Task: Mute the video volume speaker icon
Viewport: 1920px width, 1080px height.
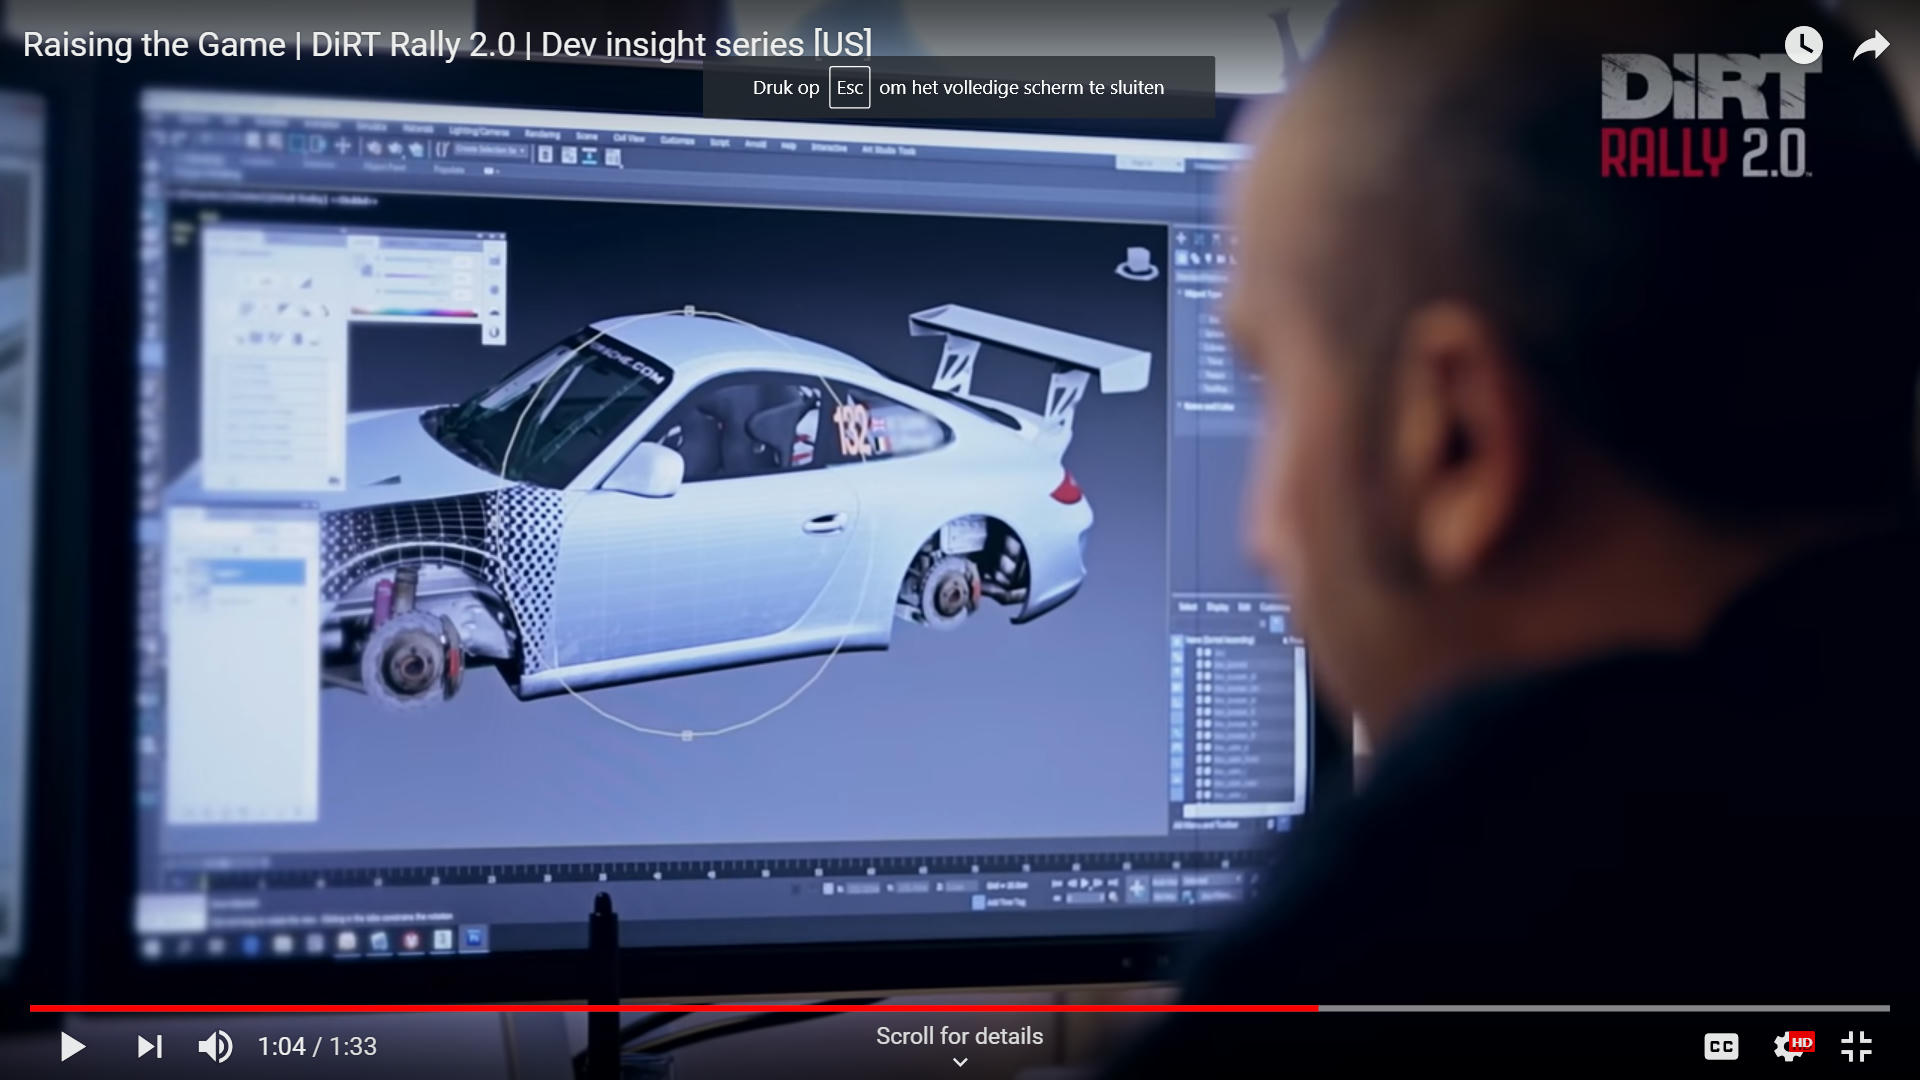Action: point(216,1047)
